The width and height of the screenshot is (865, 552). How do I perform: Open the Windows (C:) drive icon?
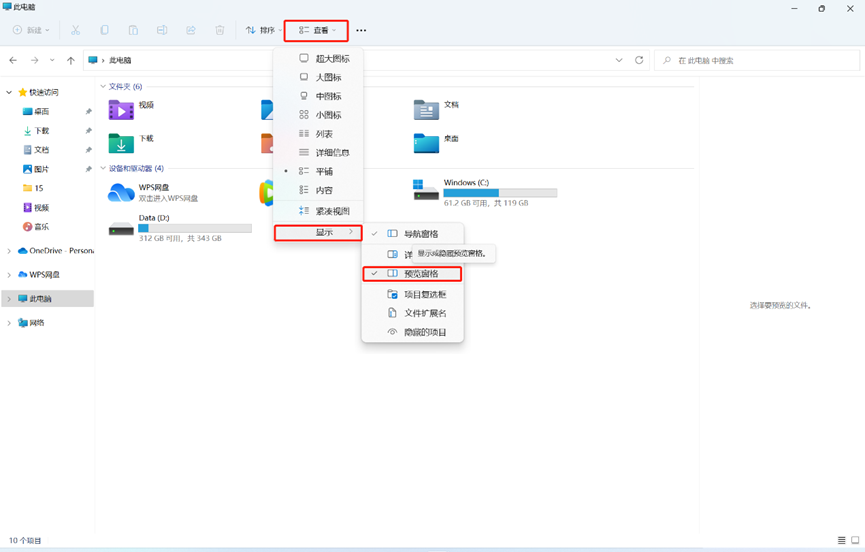427,190
